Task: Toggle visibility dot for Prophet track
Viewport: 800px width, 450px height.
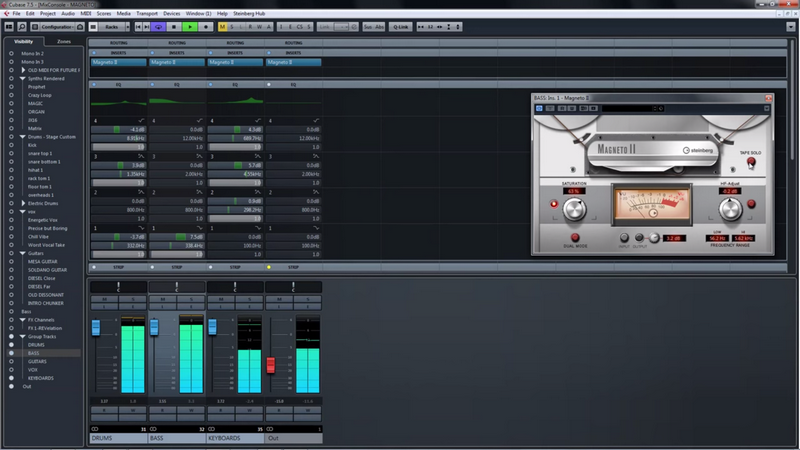Action: click(x=11, y=87)
